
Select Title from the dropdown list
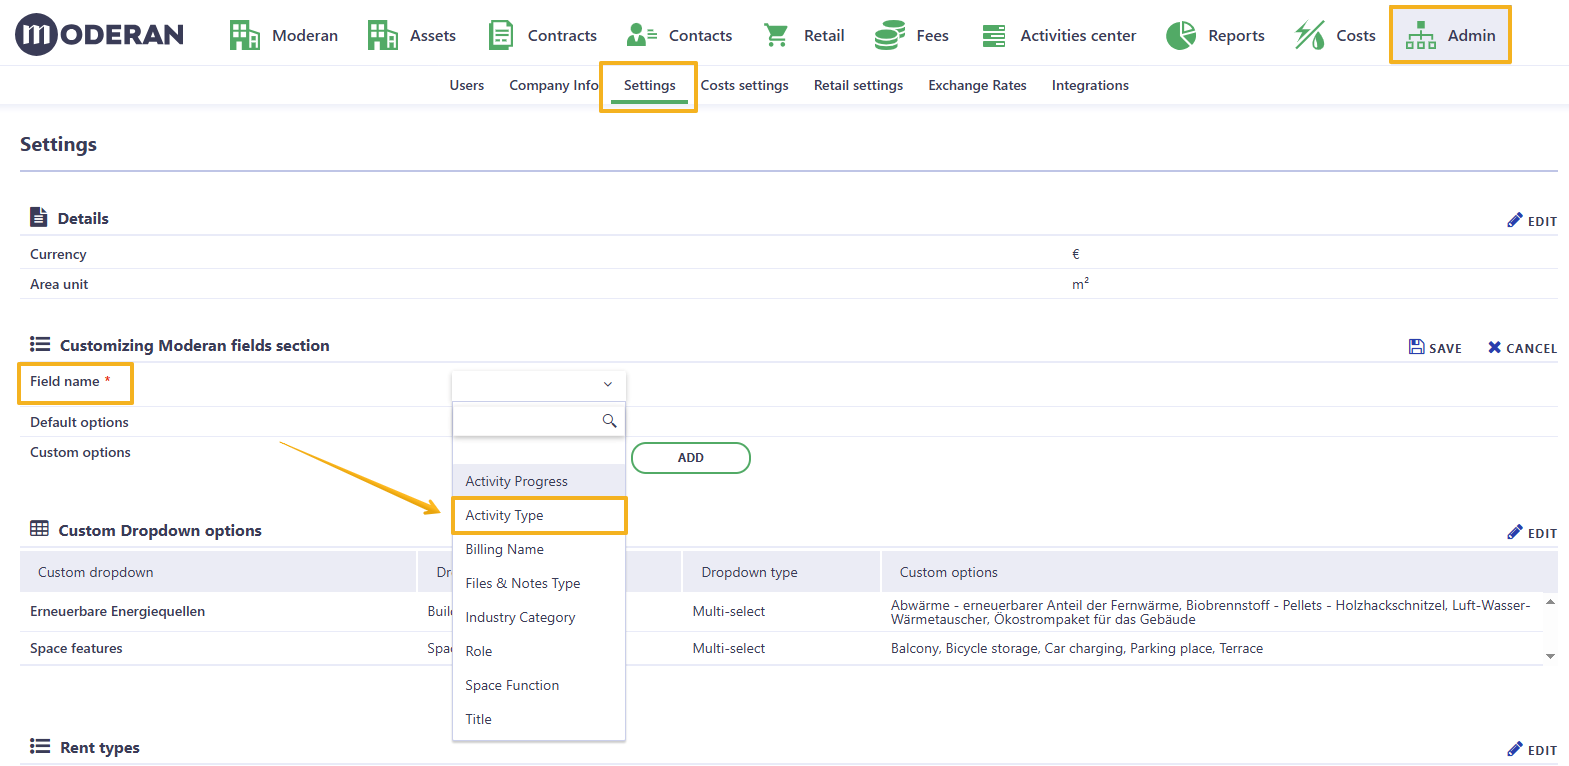pos(539,719)
